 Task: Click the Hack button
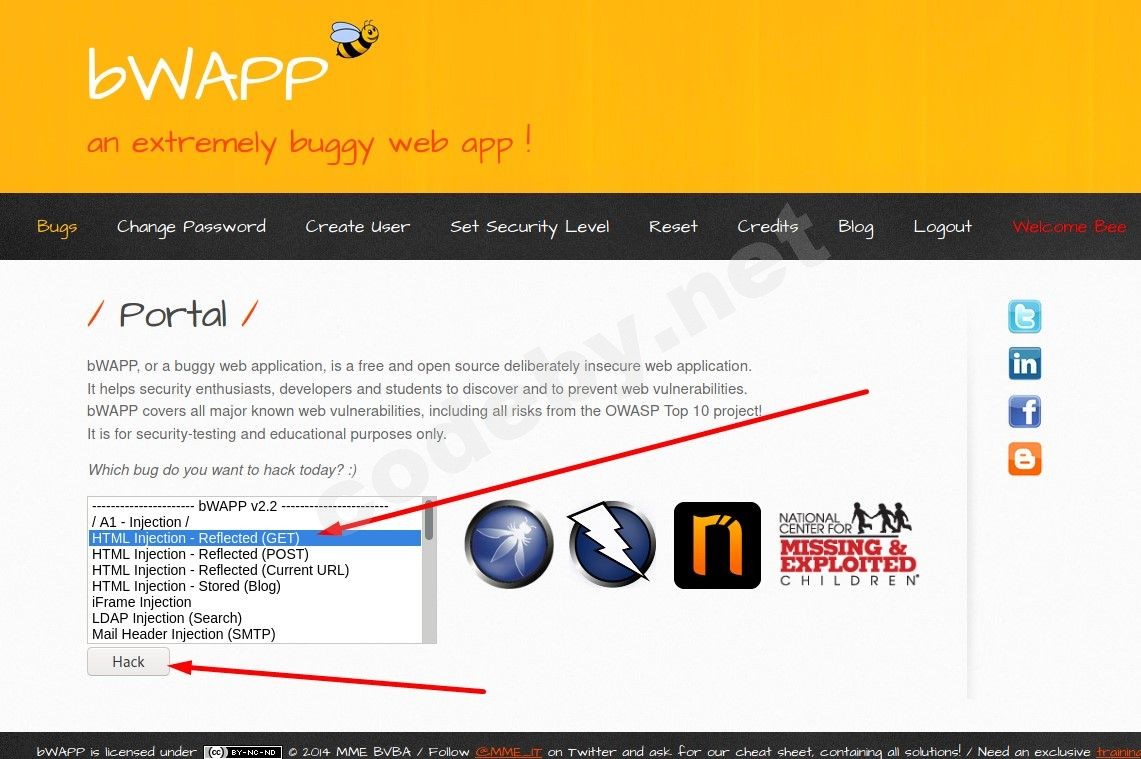tap(128, 661)
